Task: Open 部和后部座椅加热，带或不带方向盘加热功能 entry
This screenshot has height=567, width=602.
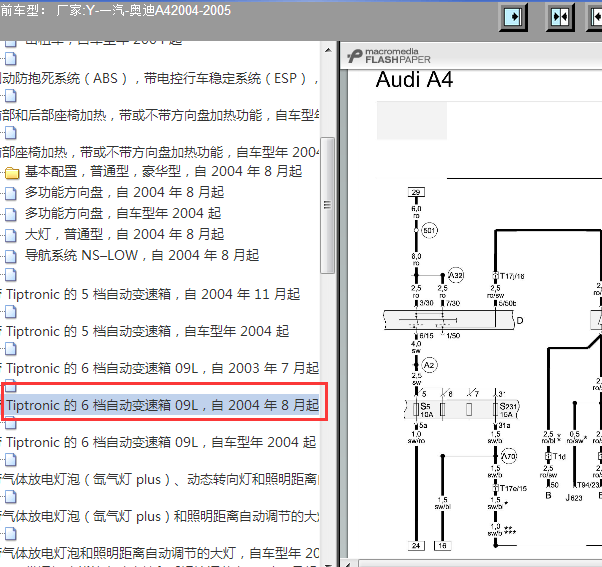Action: (160, 115)
